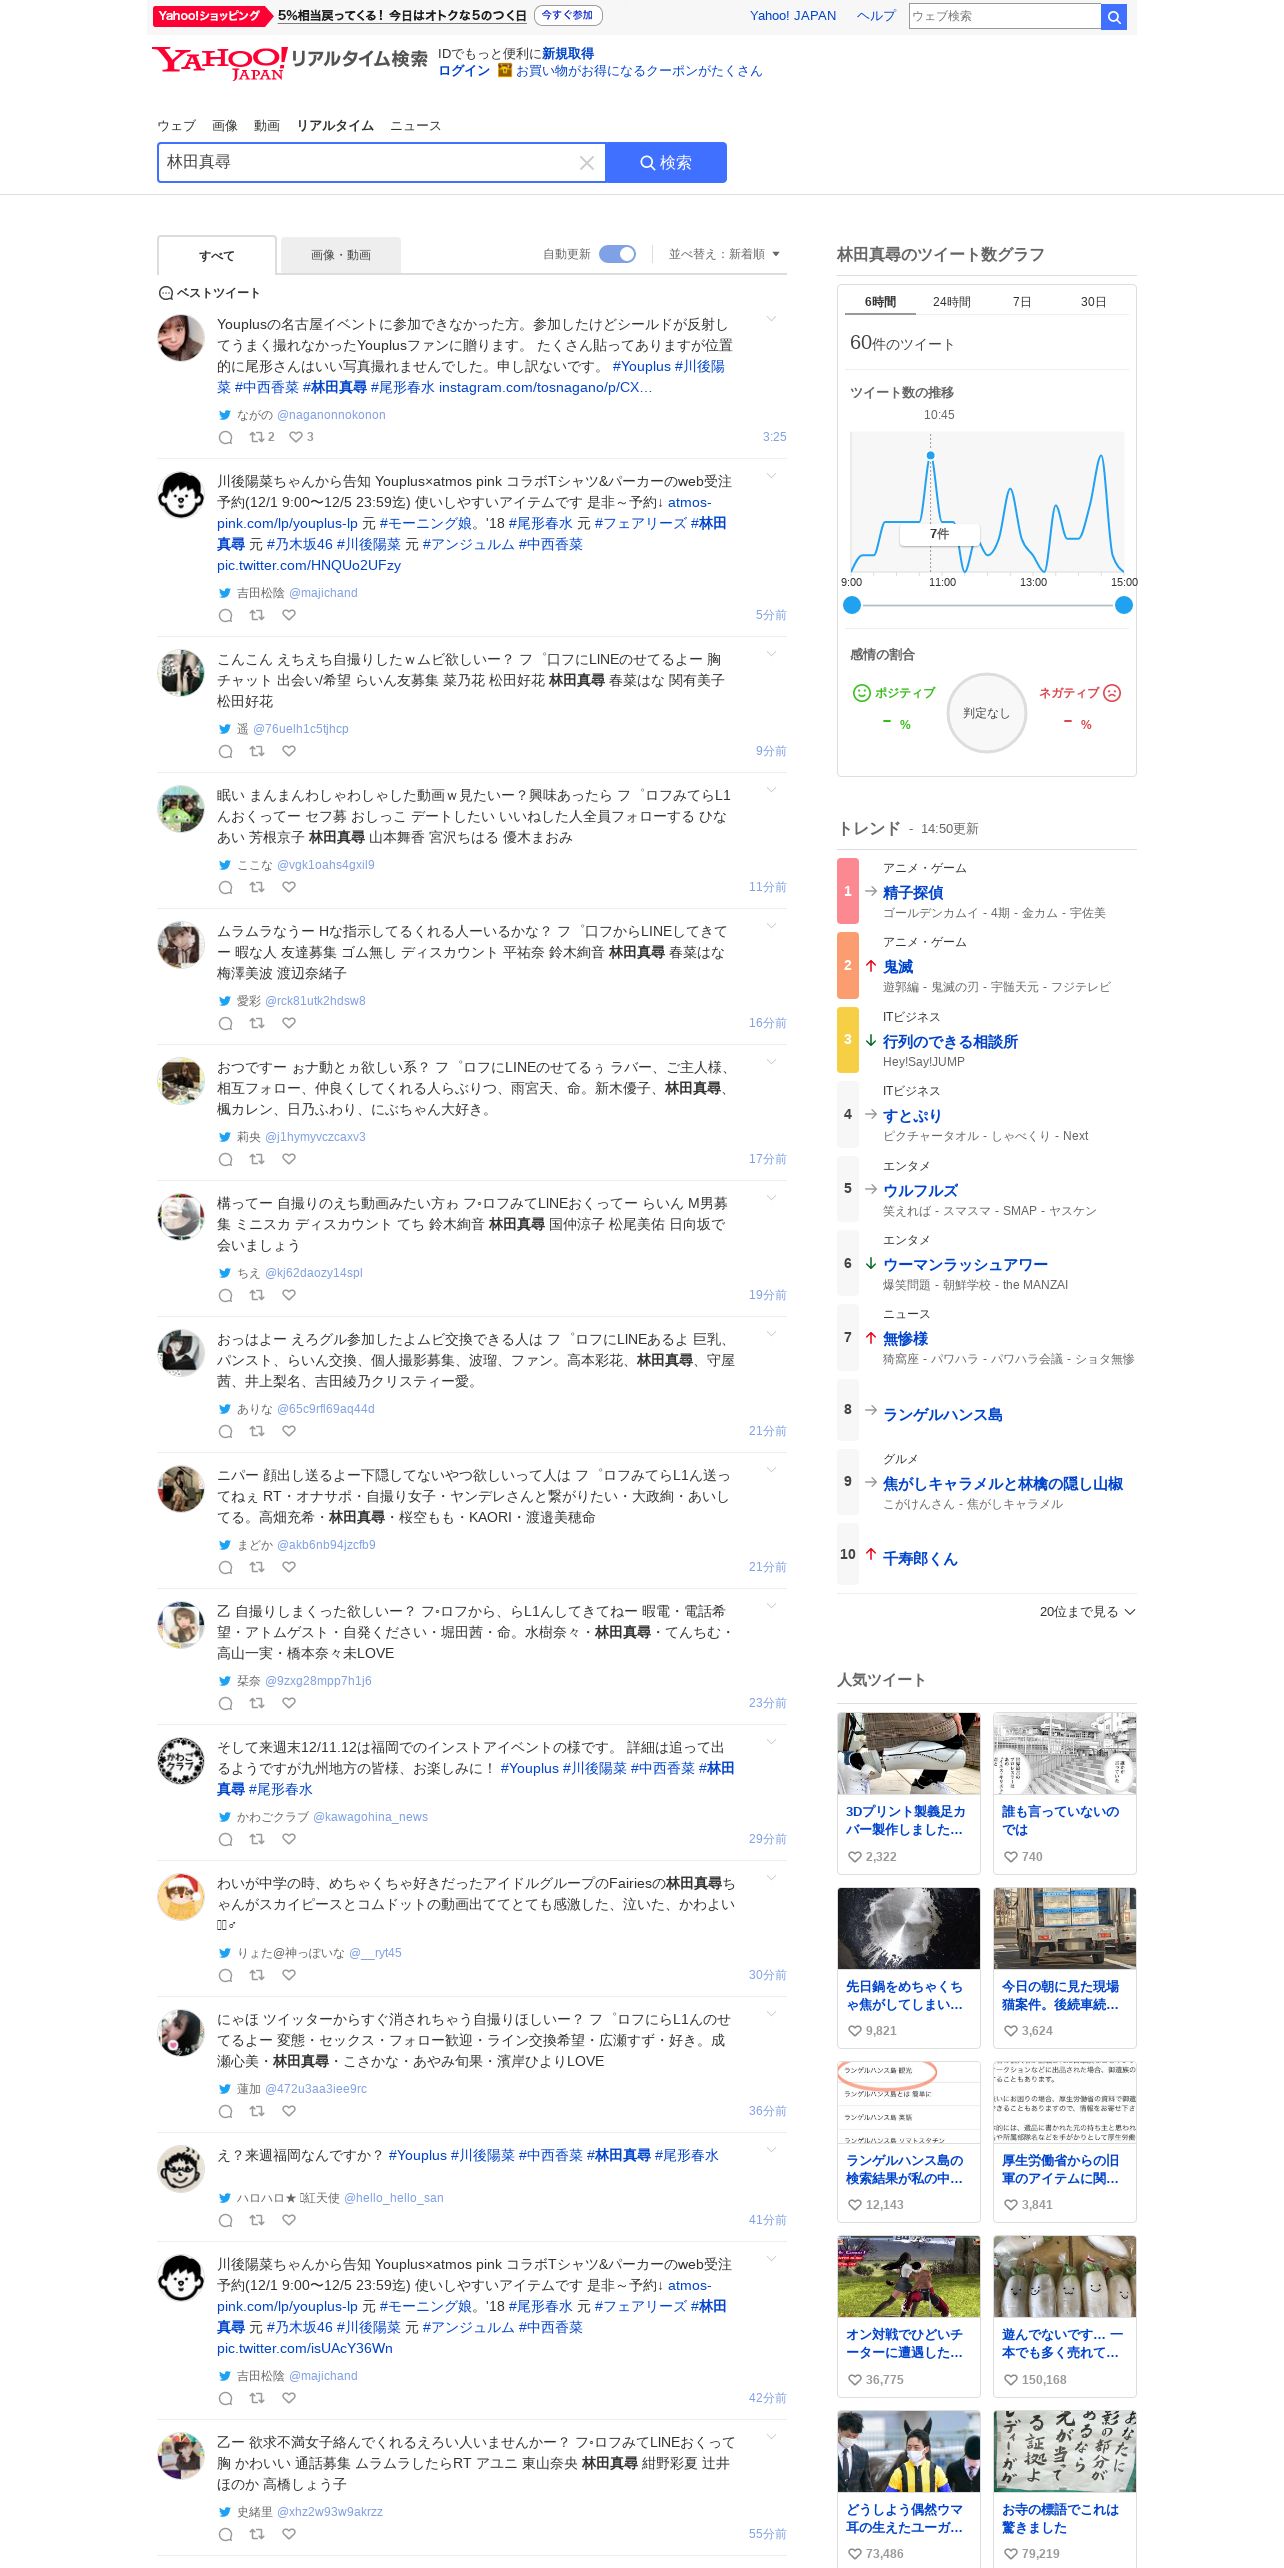Like the ながの @naganonnokonon tweet
This screenshot has height=2568, width=1284.
click(295, 437)
